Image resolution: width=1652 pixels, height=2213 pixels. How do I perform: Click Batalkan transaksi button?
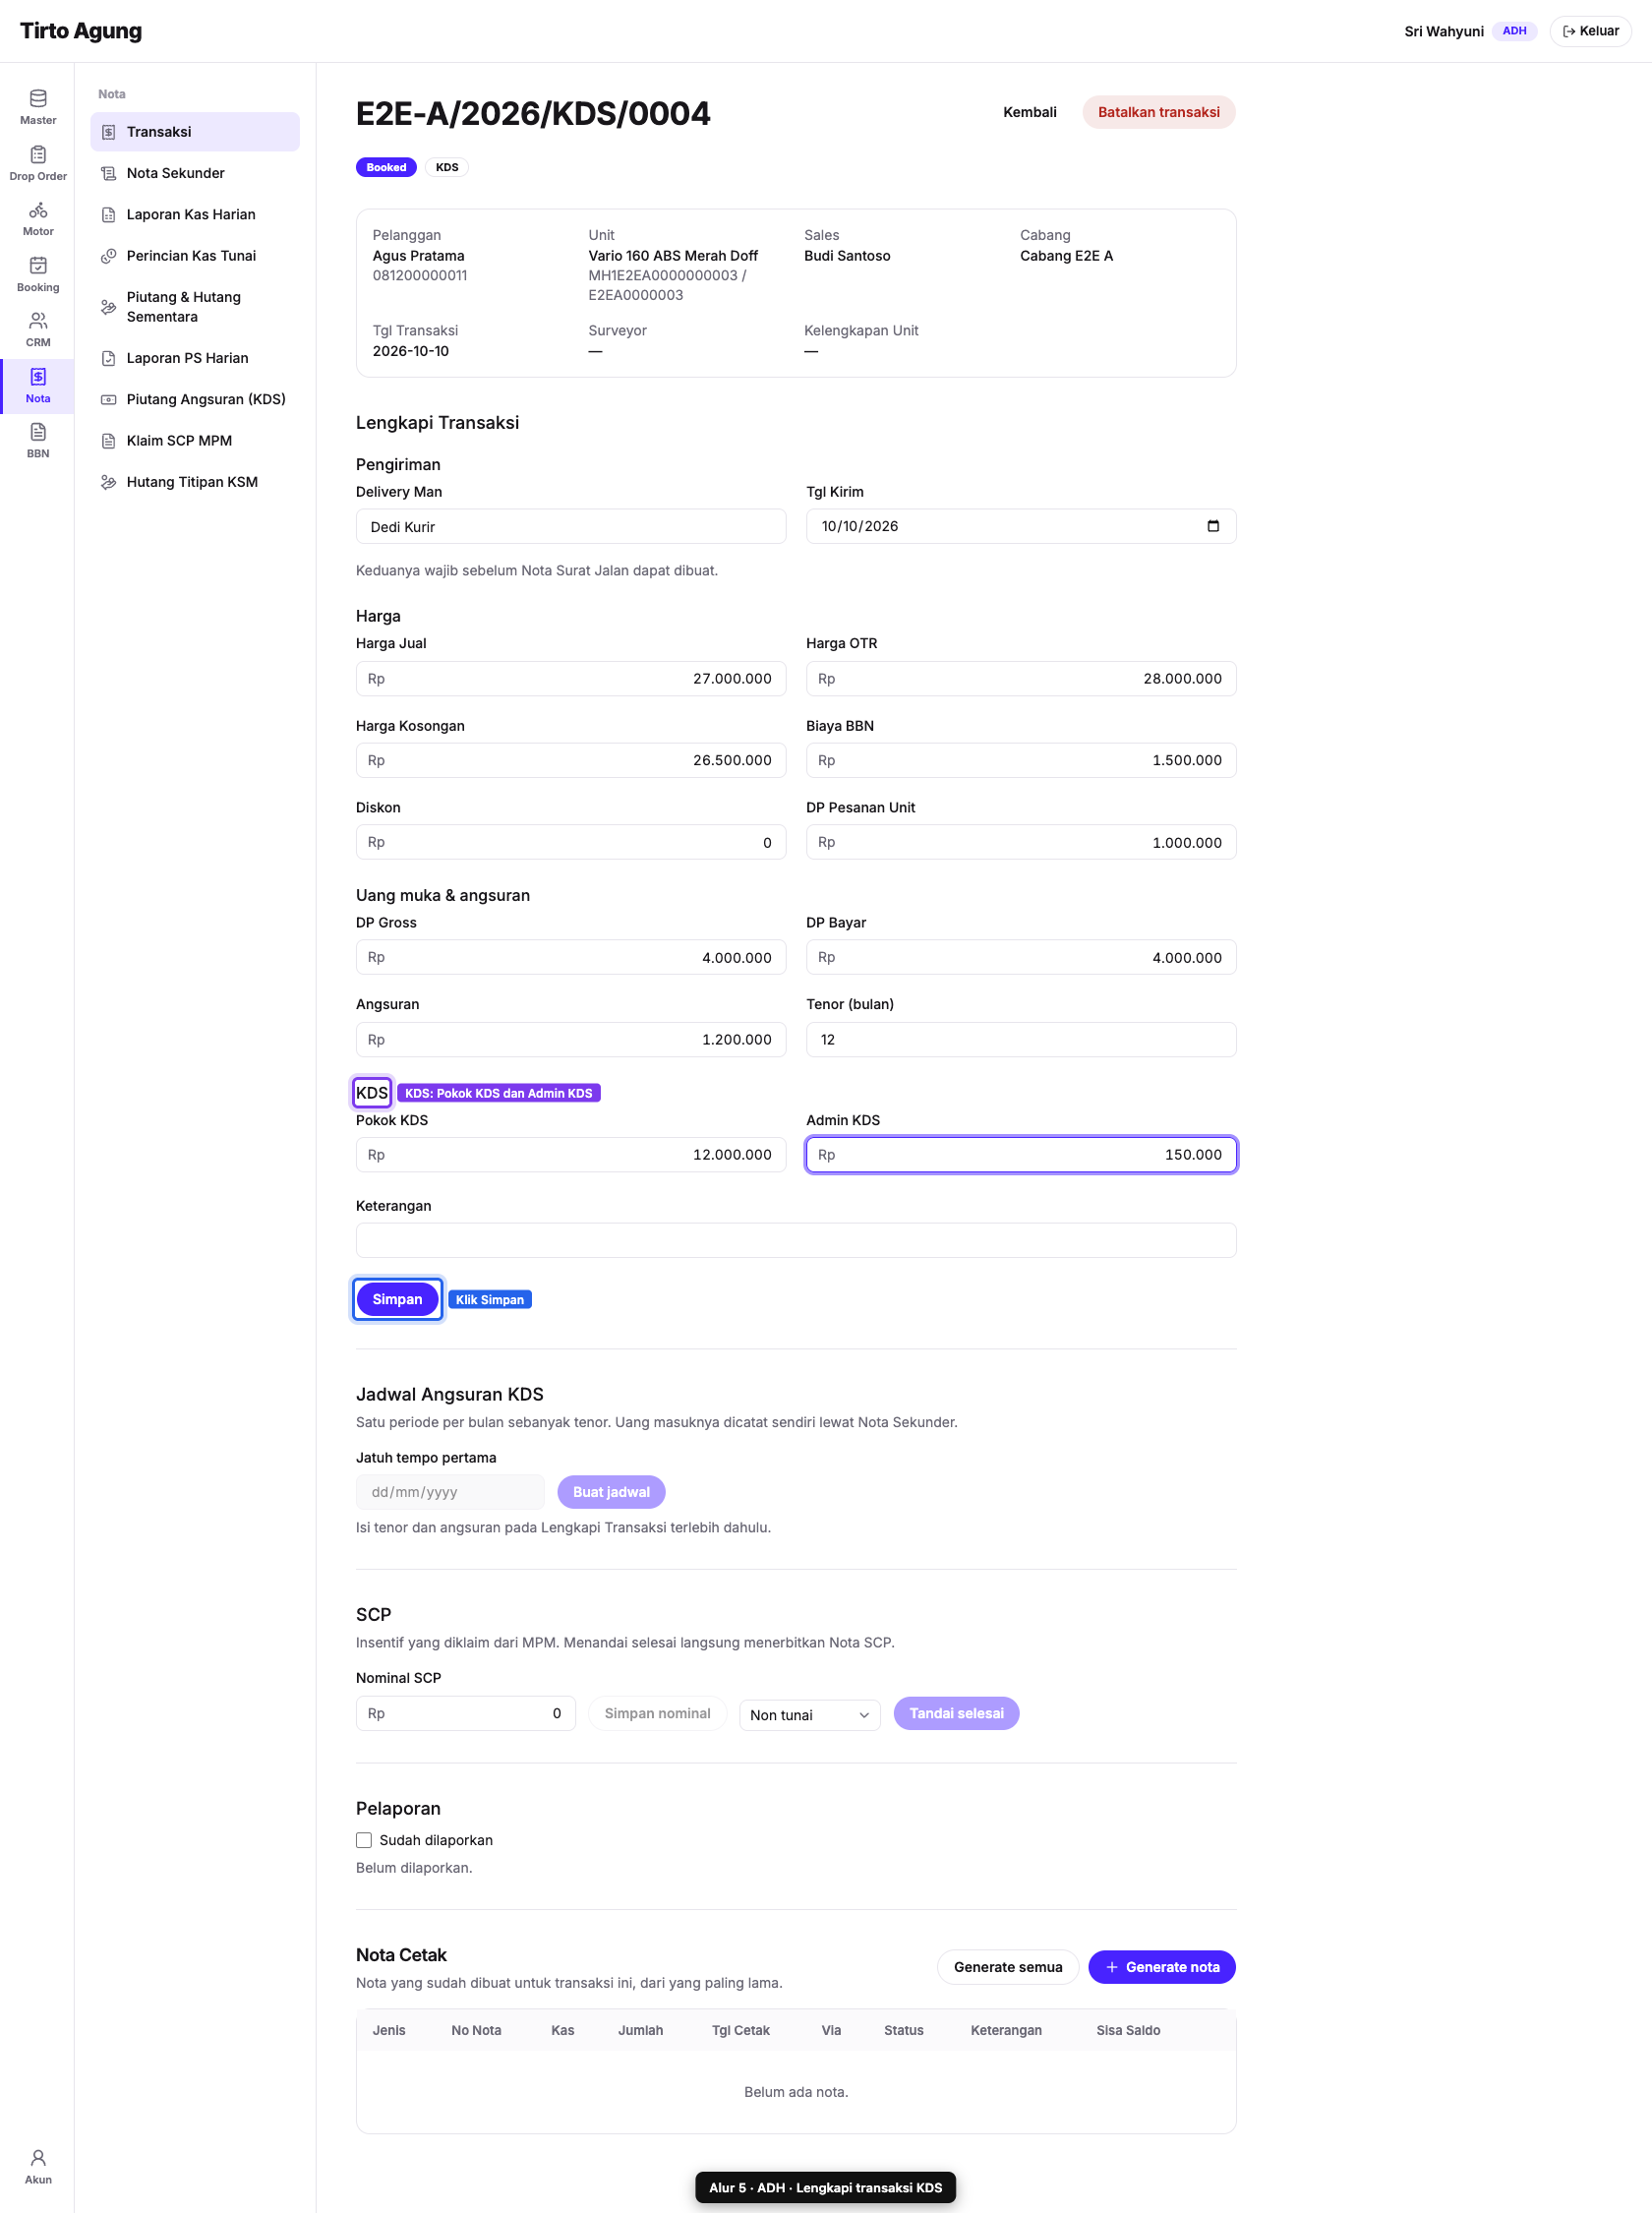(x=1158, y=113)
